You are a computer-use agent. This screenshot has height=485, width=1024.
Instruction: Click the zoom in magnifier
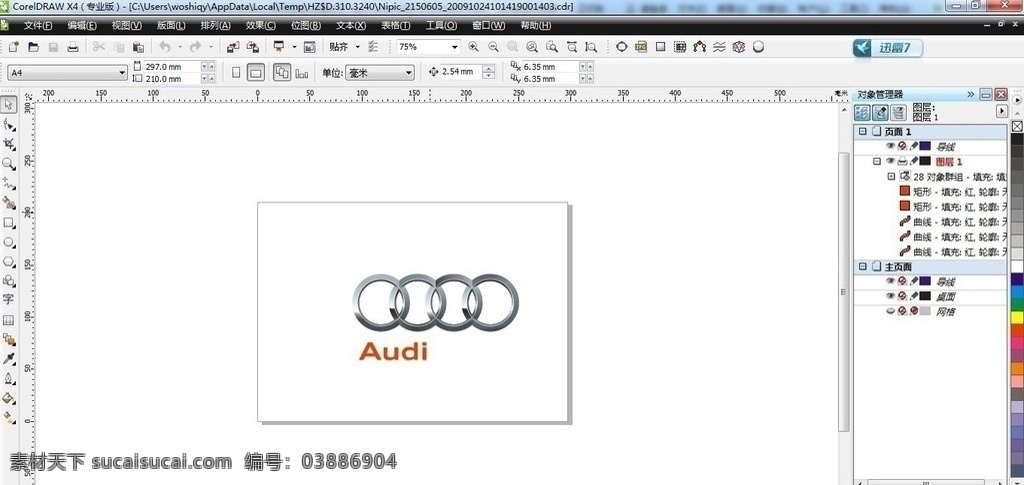(473, 47)
